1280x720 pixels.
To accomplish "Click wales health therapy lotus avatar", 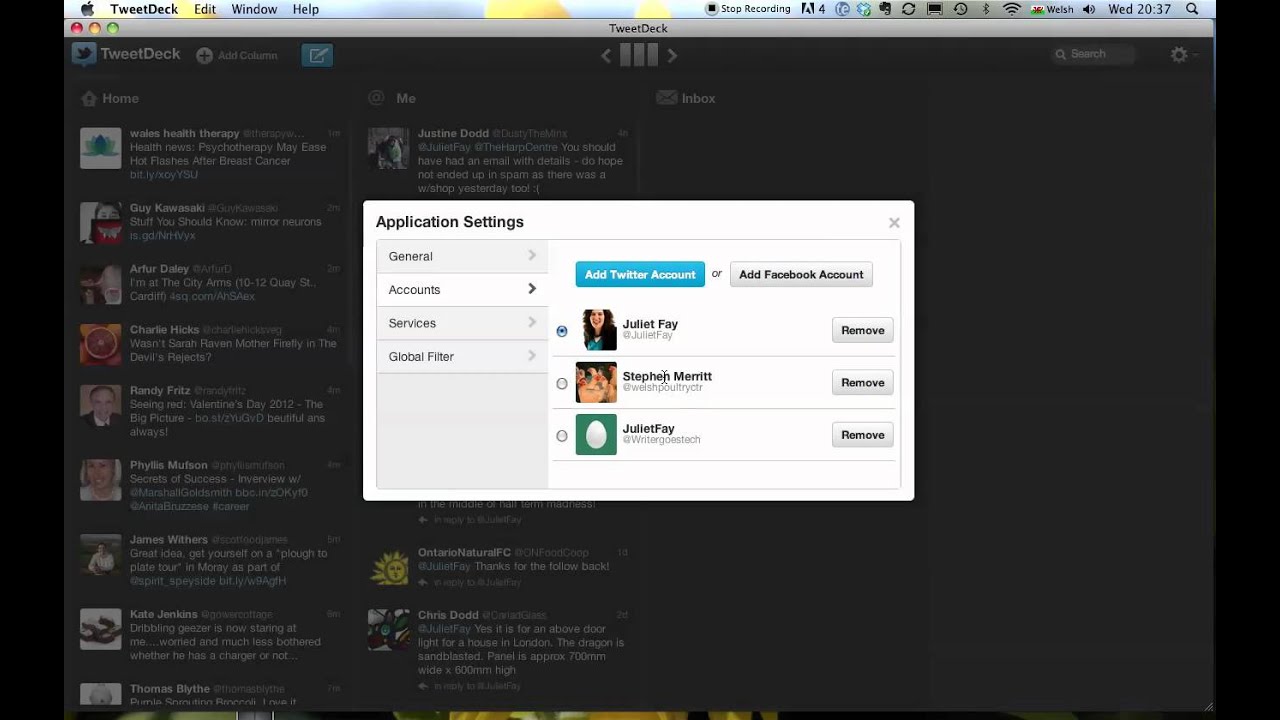I will tap(101, 148).
